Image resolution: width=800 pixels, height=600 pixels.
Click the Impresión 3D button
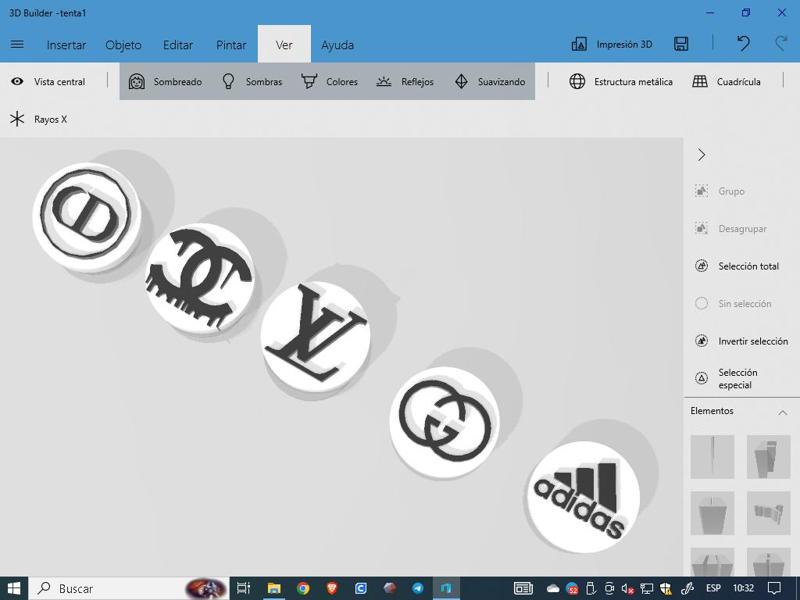(x=612, y=44)
